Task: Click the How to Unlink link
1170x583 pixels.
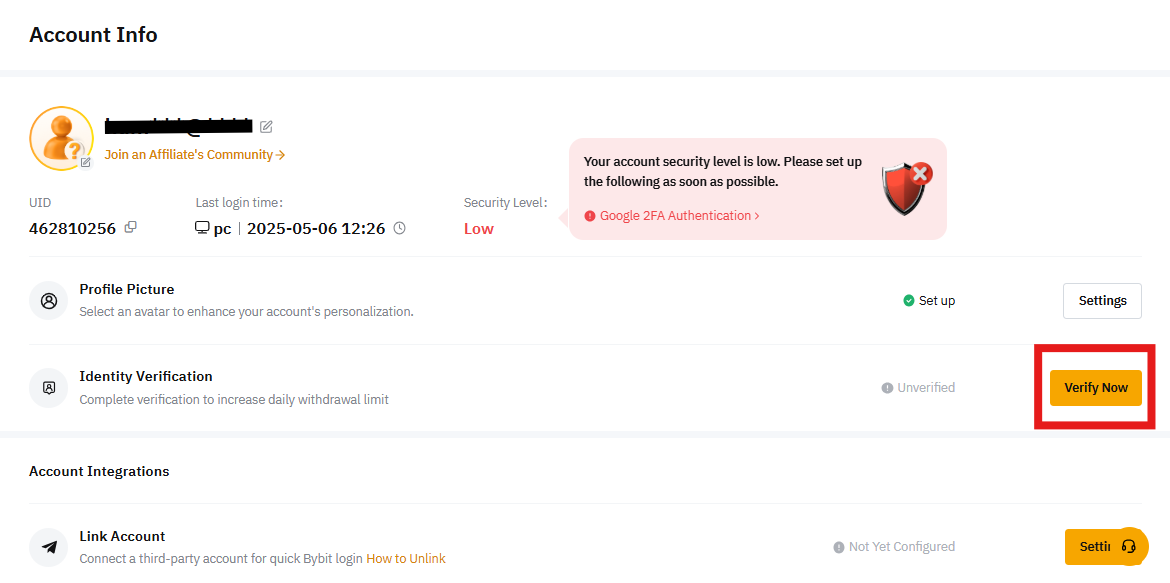Action: pos(406,559)
